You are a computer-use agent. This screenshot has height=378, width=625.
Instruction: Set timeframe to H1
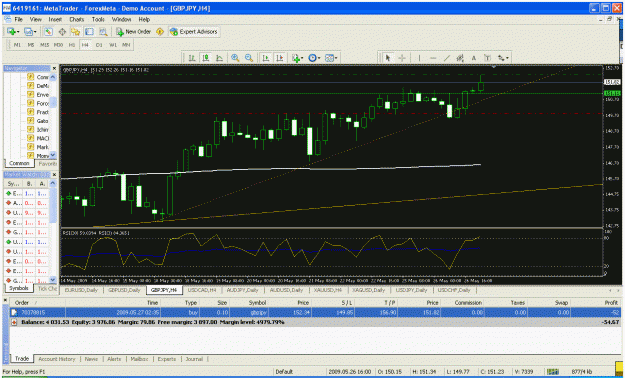coord(72,45)
